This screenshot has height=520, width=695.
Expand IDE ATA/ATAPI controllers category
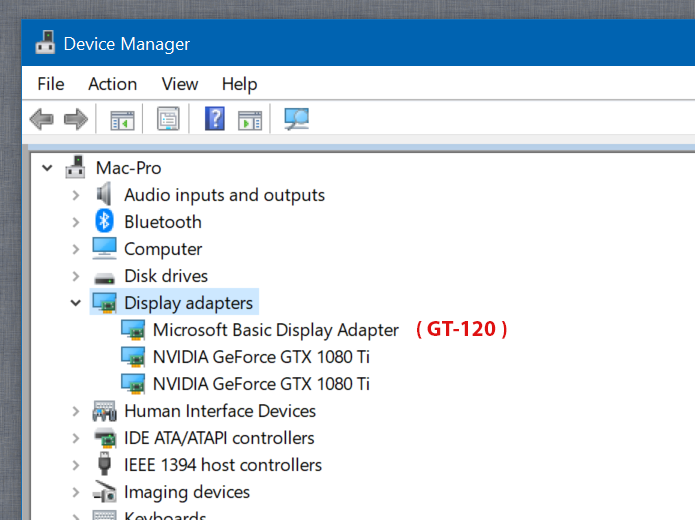76,438
